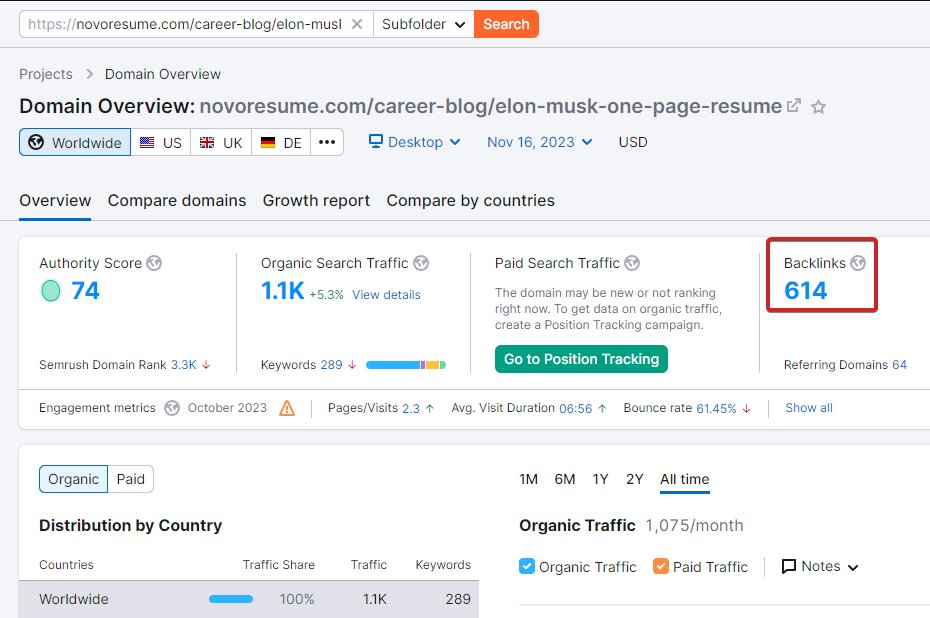Viewport: 930px width, 618px height.
Task: Click the Paid Search Traffic globe icon
Action: (632, 263)
